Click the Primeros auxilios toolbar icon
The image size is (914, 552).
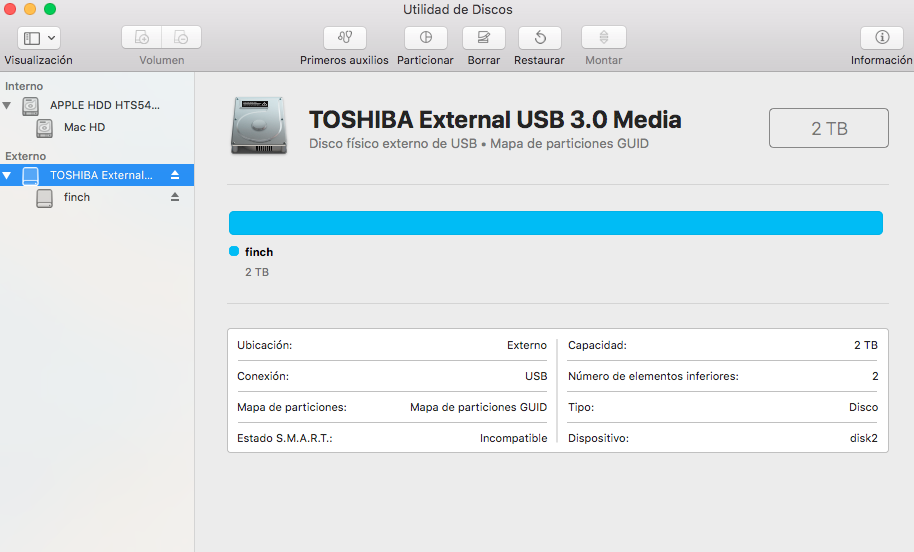click(x=344, y=38)
